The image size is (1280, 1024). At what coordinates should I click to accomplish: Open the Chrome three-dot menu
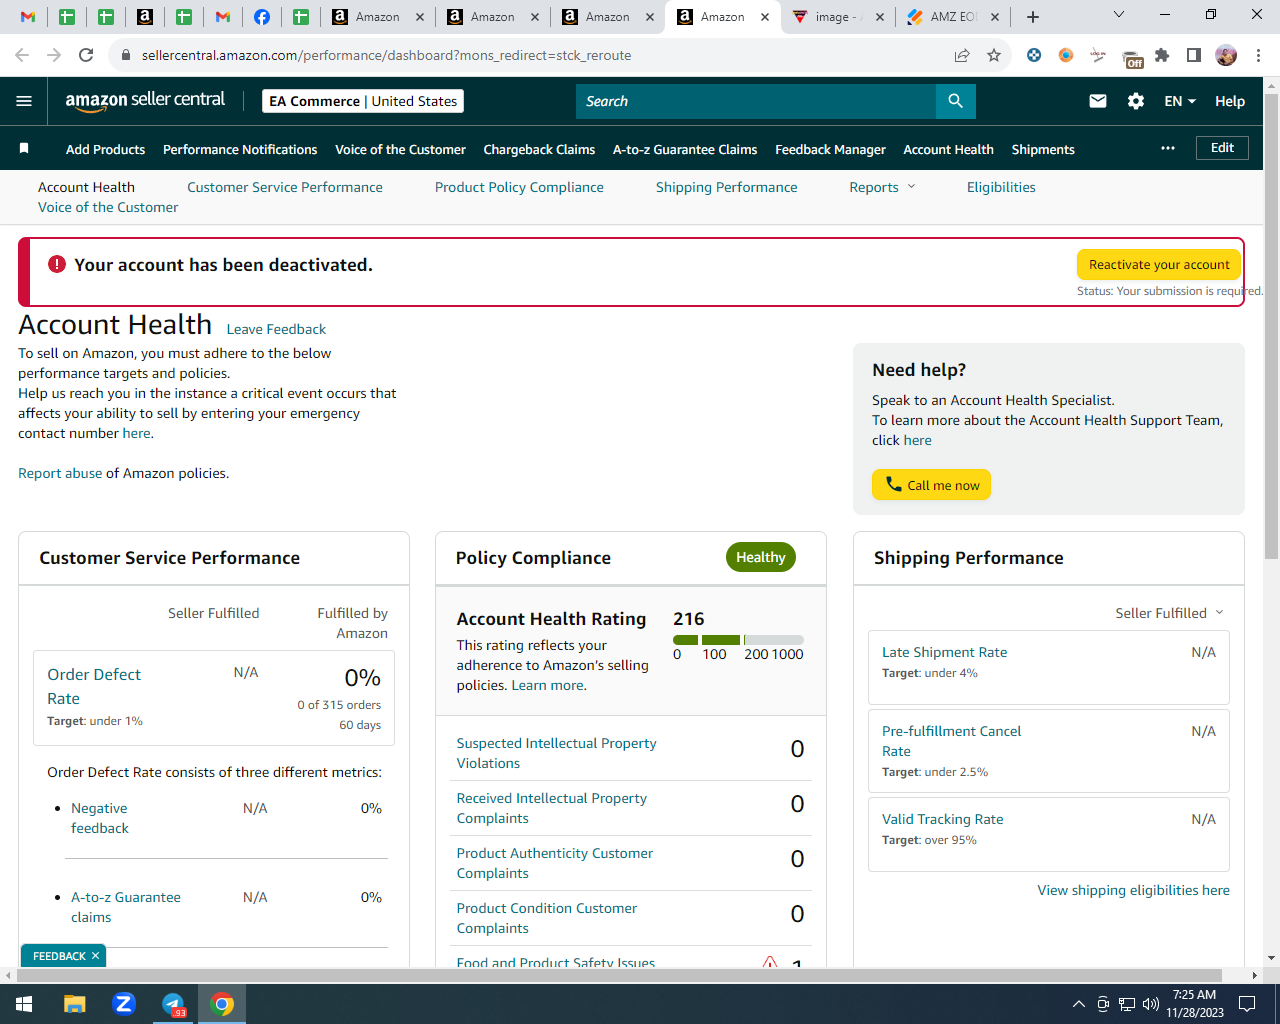(1258, 55)
